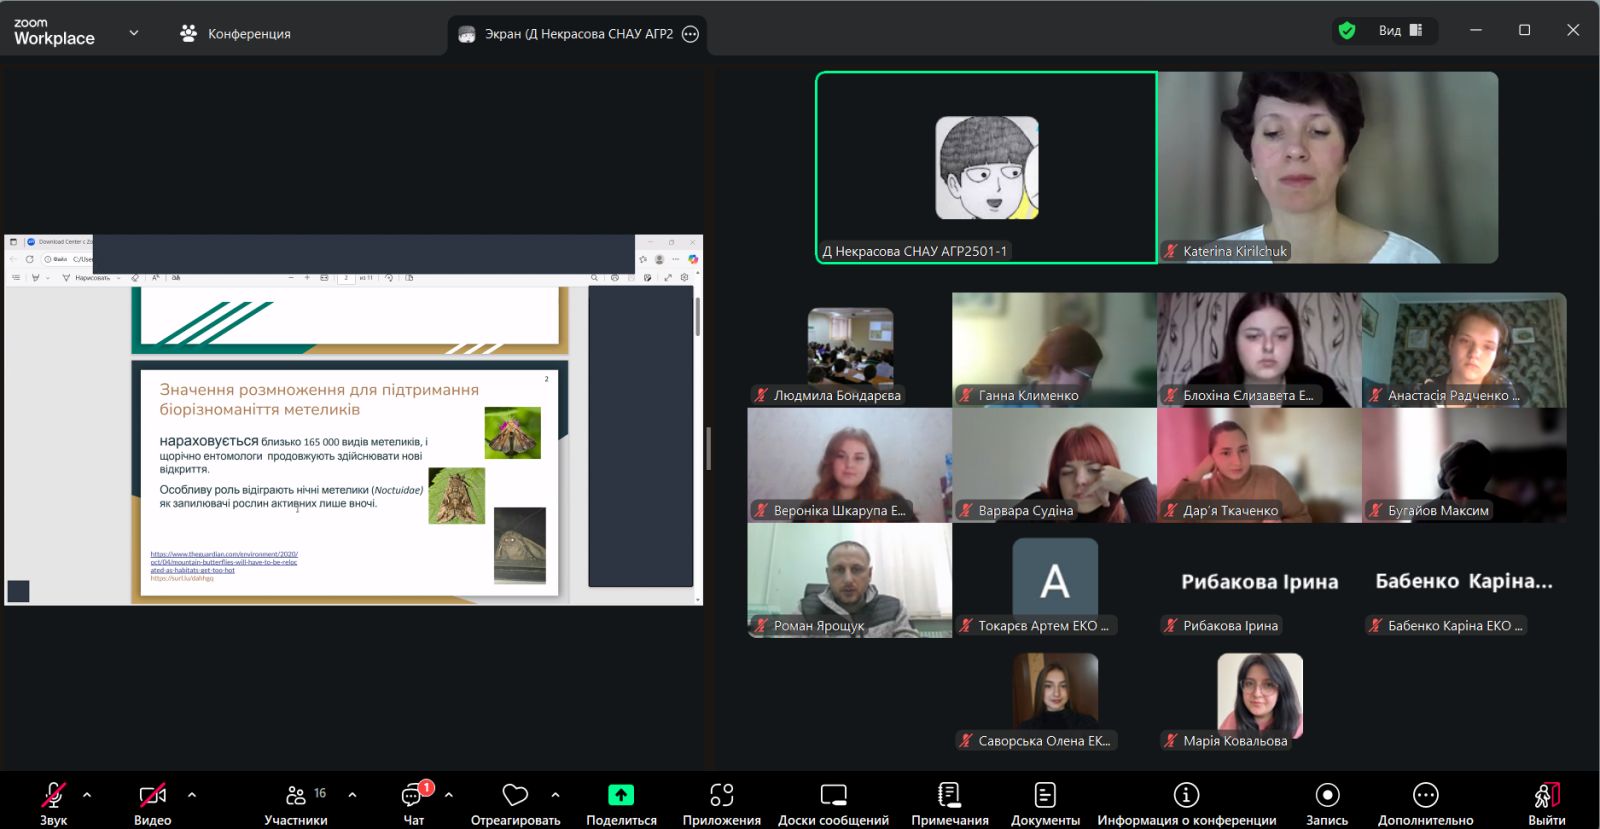
Task: Click the Отреагировать heart reaction icon
Action: click(515, 796)
